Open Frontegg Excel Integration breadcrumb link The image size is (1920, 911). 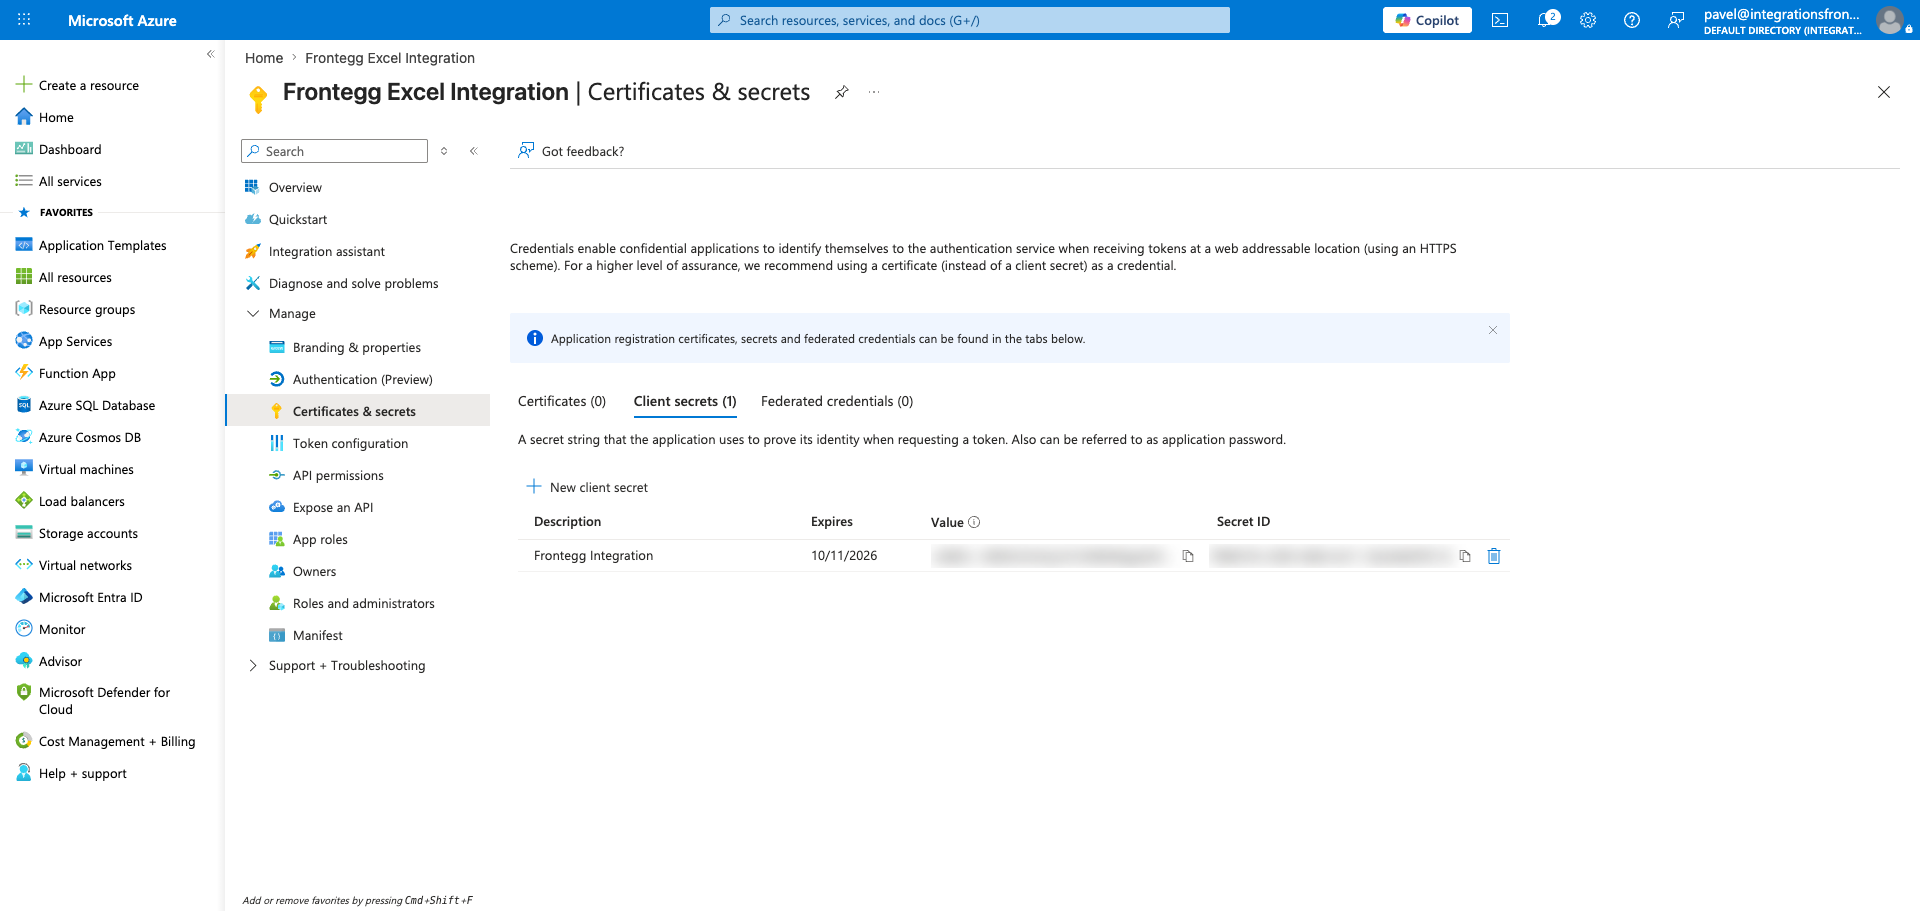[x=390, y=58]
